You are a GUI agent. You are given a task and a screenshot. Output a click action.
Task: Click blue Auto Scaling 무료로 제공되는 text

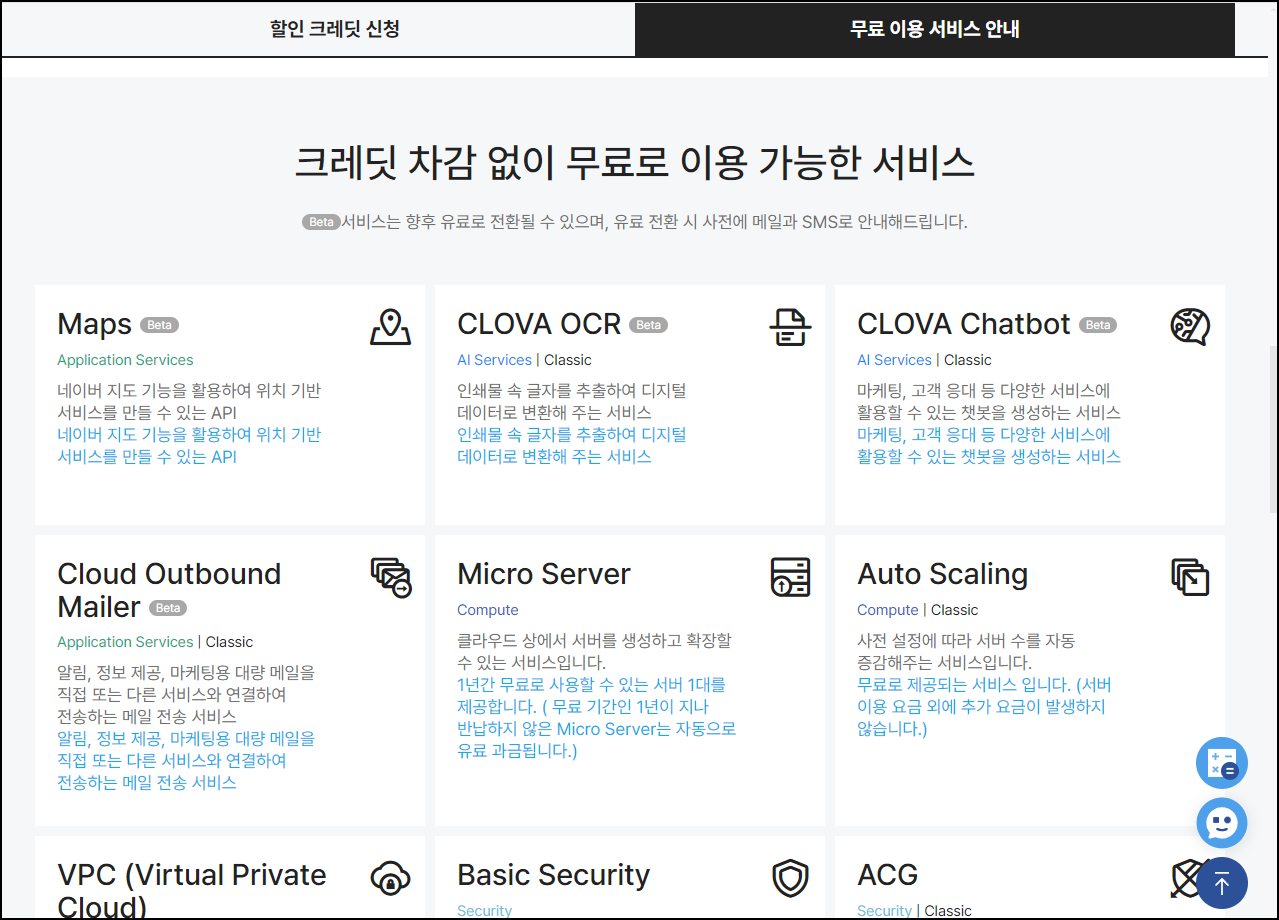point(984,707)
